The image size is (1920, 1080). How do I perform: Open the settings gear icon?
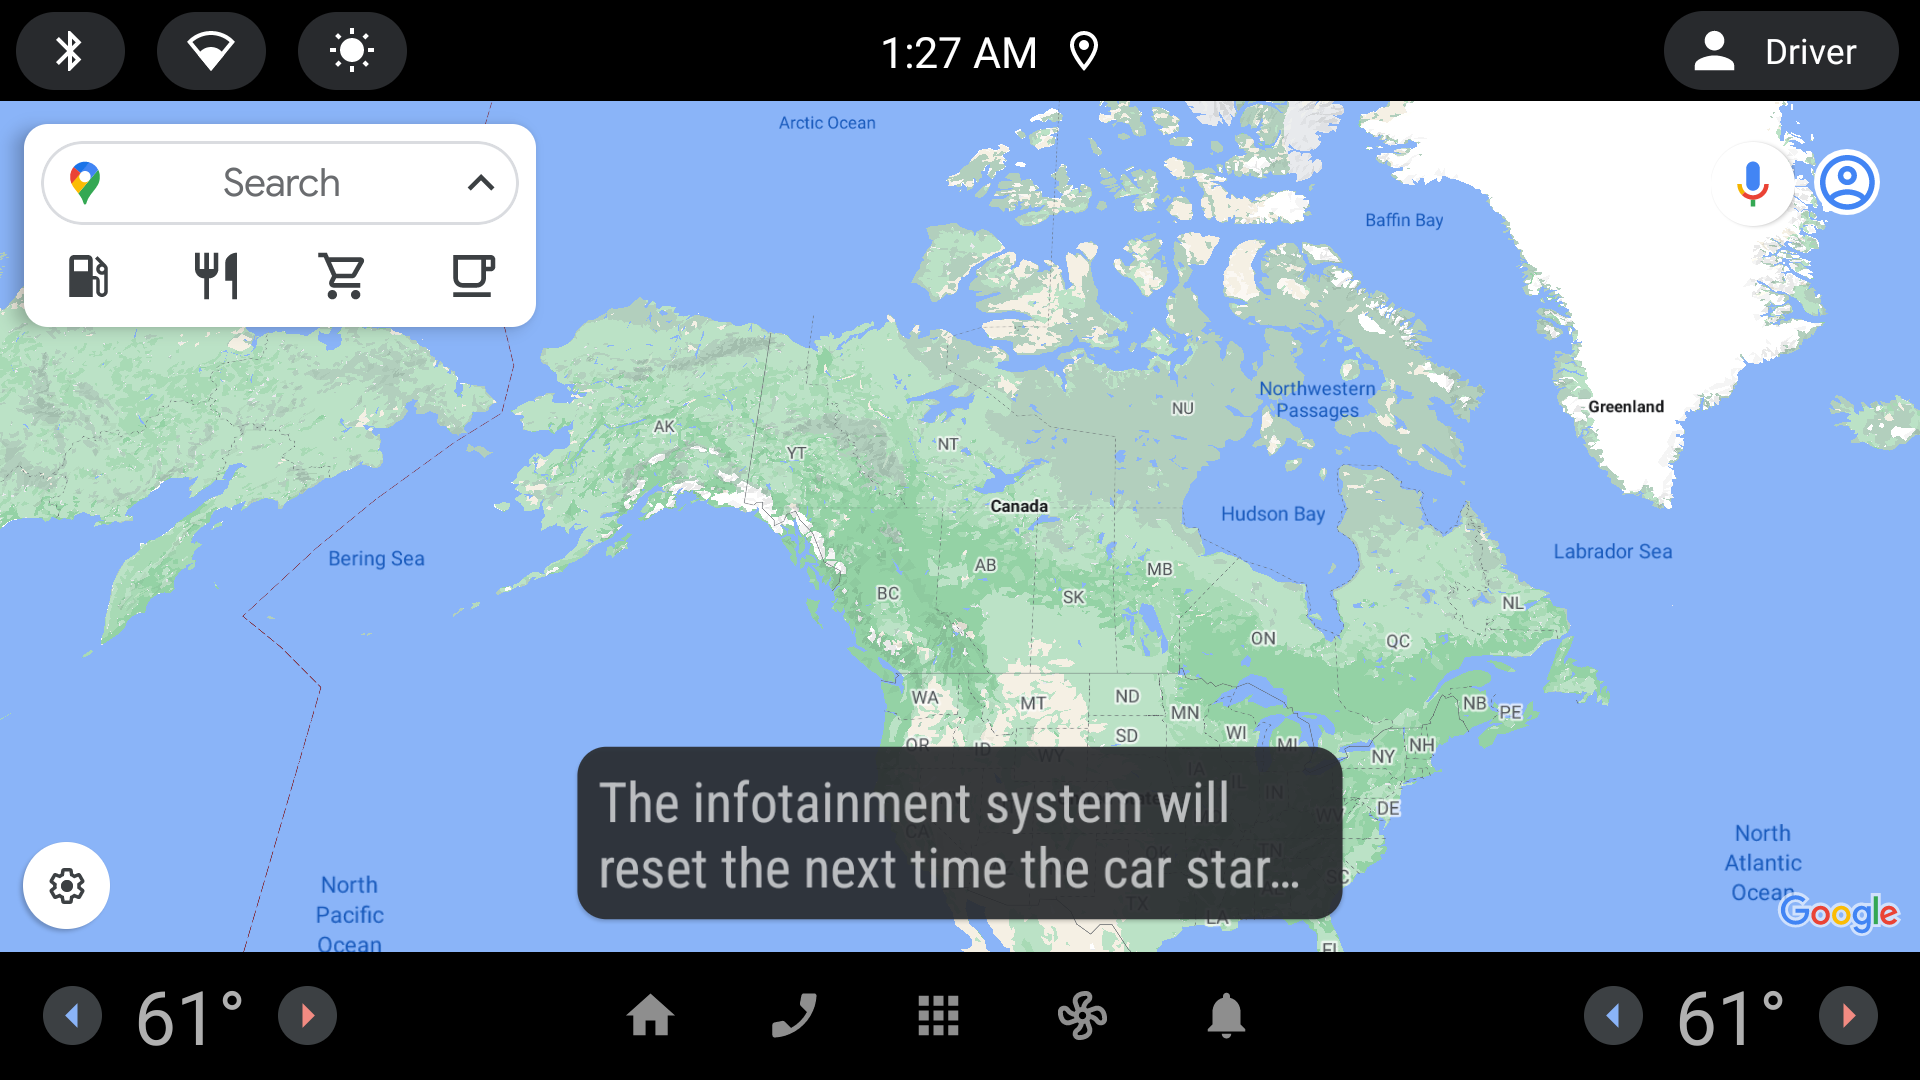65,884
